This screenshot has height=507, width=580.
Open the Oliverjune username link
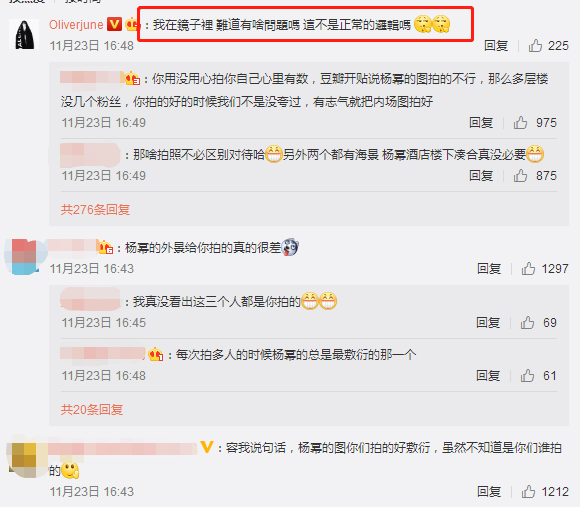(76, 25)
